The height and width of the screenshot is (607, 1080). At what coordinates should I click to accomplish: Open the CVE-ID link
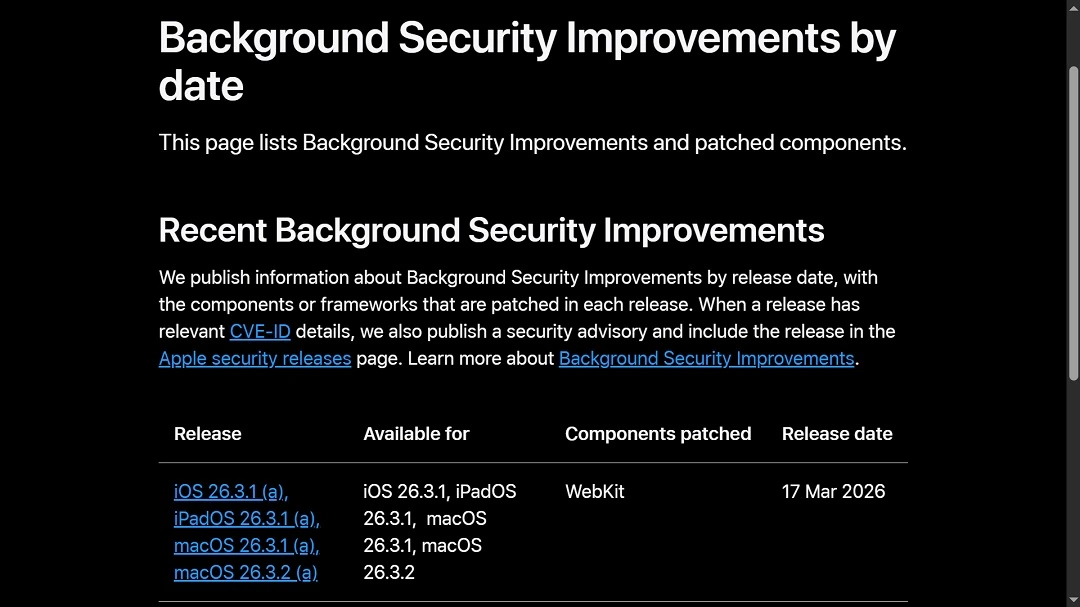[x=260, y=331]
